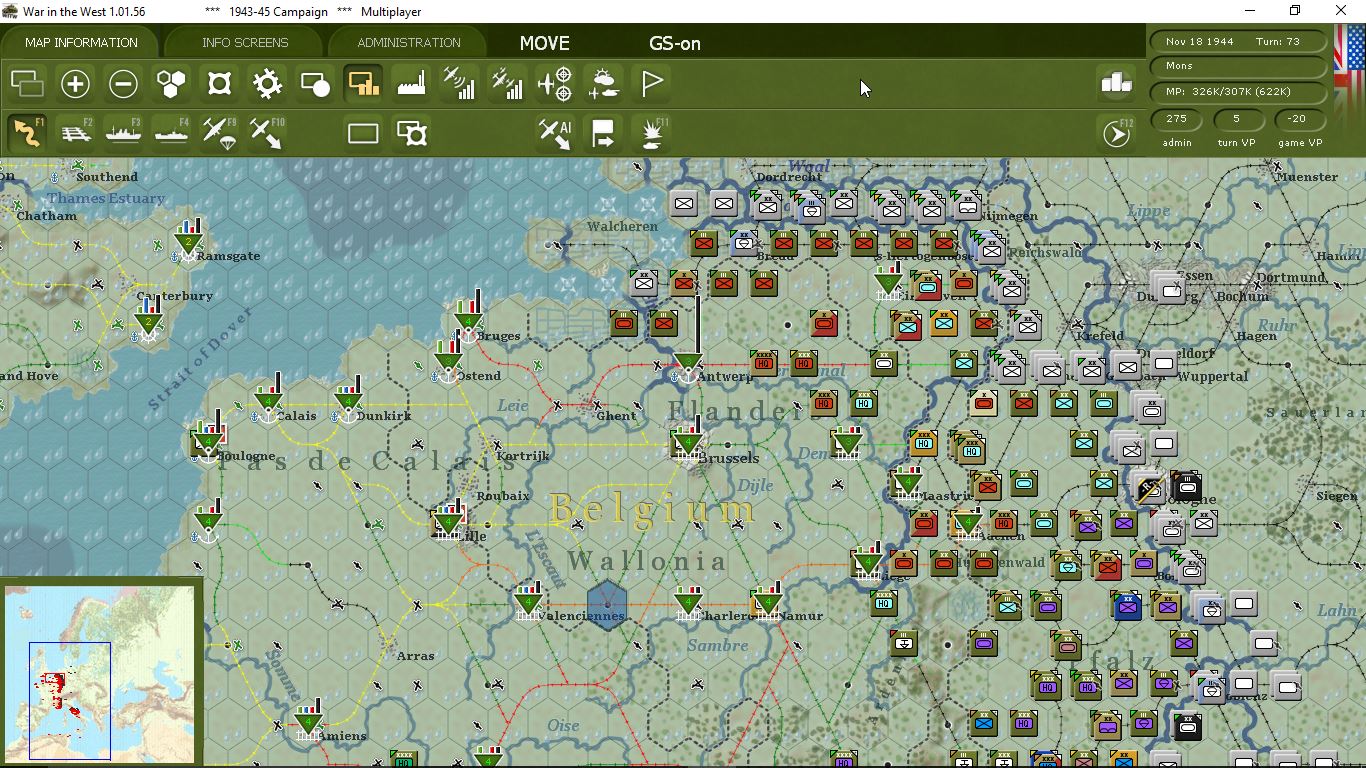Select the F3 naval transport mode

click(x=123, y=132)
